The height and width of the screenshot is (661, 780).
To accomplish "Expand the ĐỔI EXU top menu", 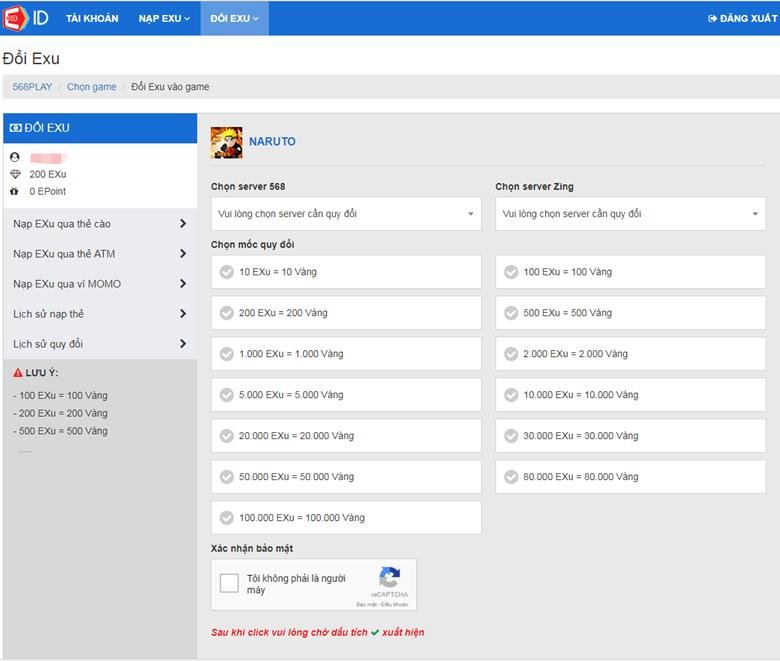I will point(234,18).
